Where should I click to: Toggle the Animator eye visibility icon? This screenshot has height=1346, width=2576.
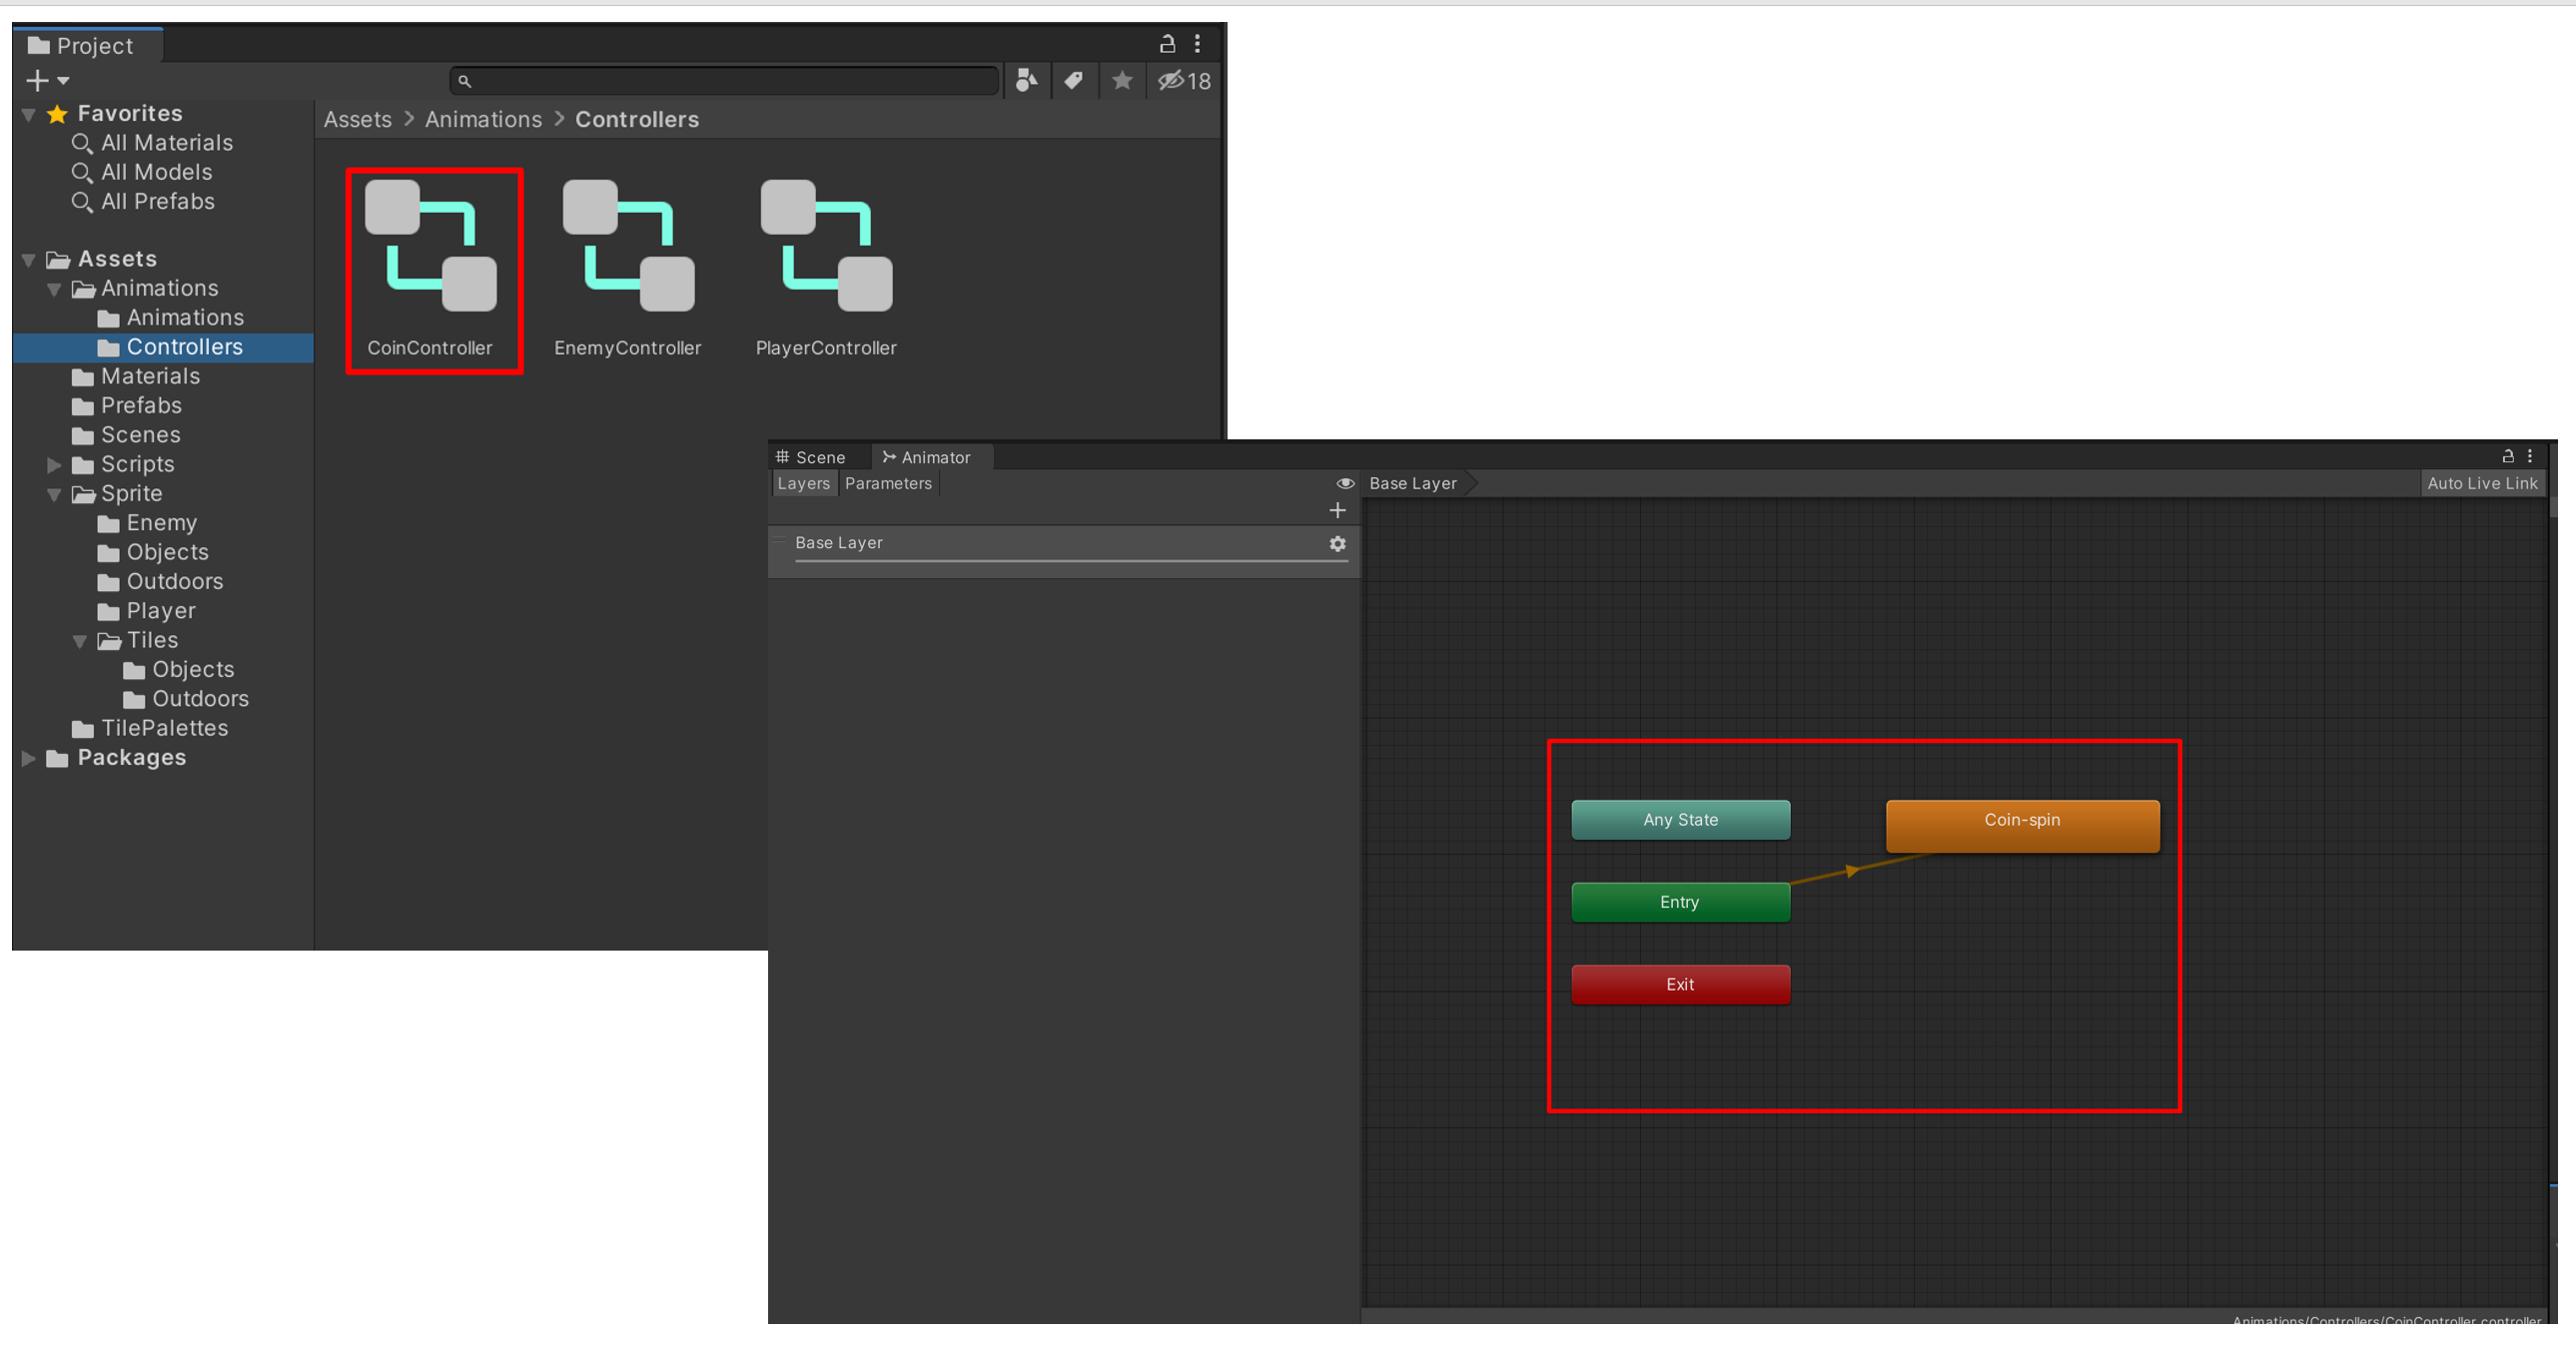point(1345,483)
